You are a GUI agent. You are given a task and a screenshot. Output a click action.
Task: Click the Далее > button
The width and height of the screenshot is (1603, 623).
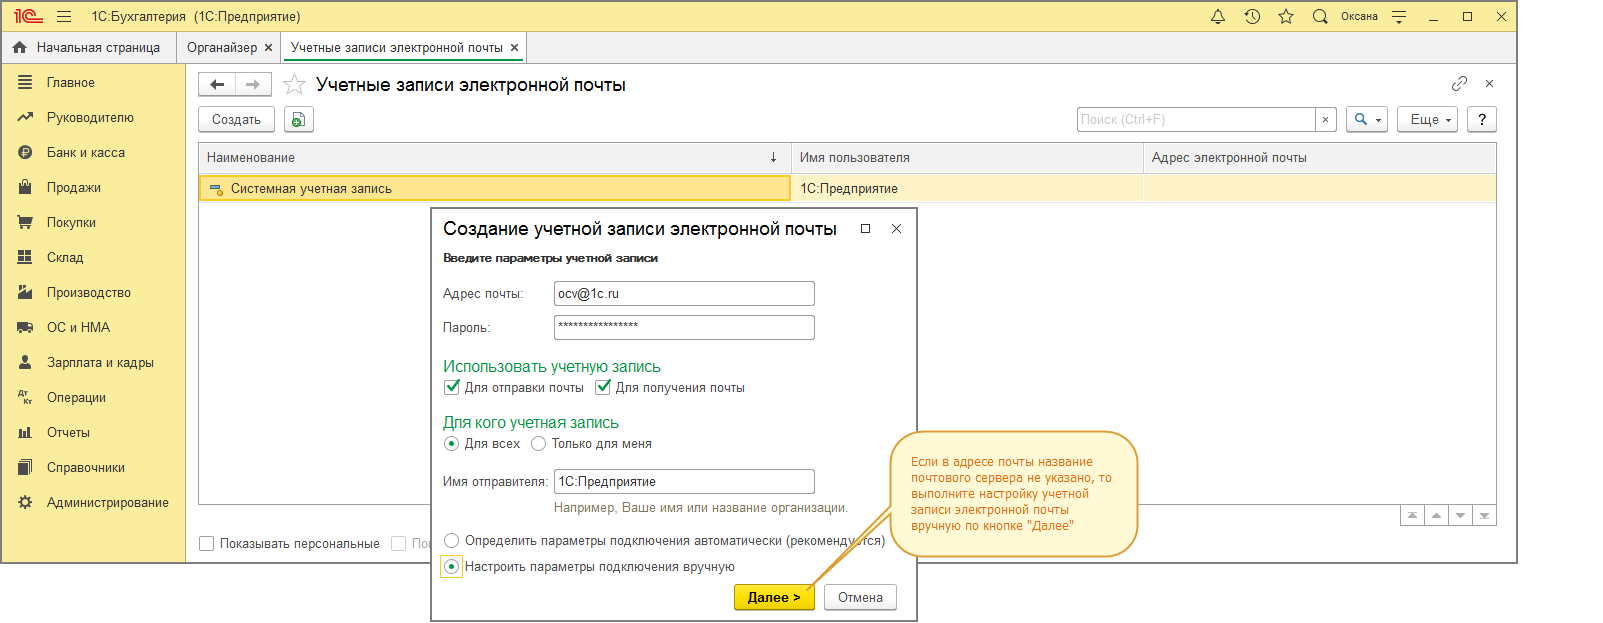click(x=774, y=597)
